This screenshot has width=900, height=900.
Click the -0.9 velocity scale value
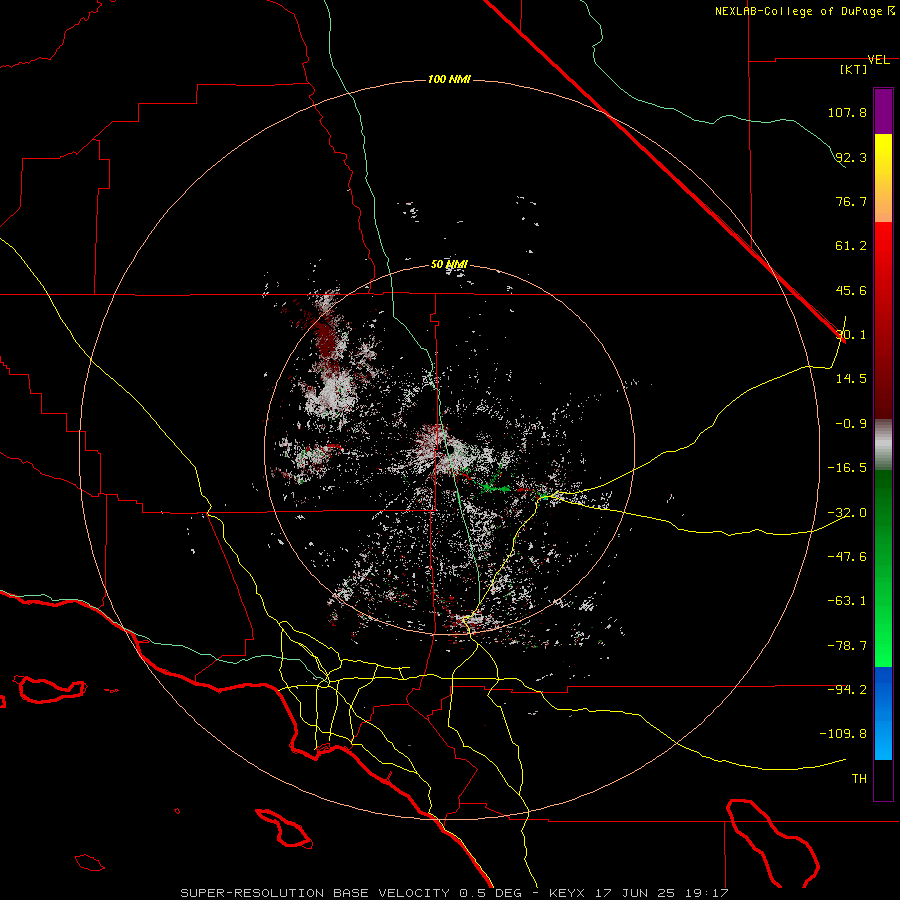(851, 424)
